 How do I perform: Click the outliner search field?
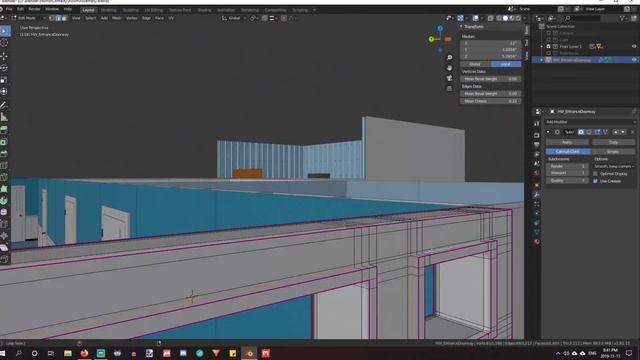pyautogui.click(x=582, y=18)
